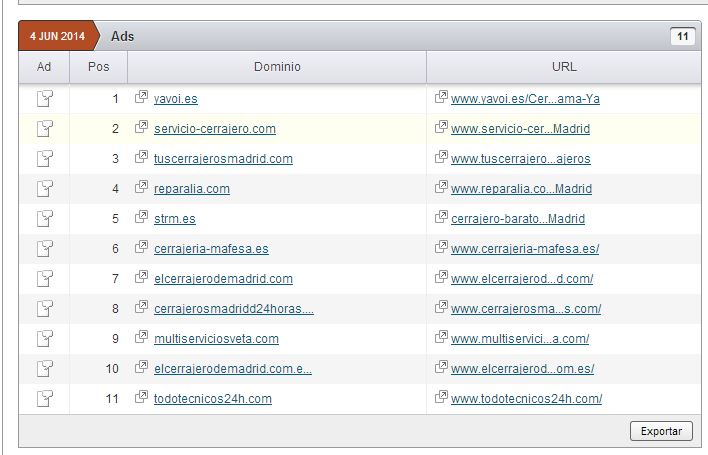
Task: Open the elcerrajerodemadrid.com domain link in row 7
Action: 223,279
